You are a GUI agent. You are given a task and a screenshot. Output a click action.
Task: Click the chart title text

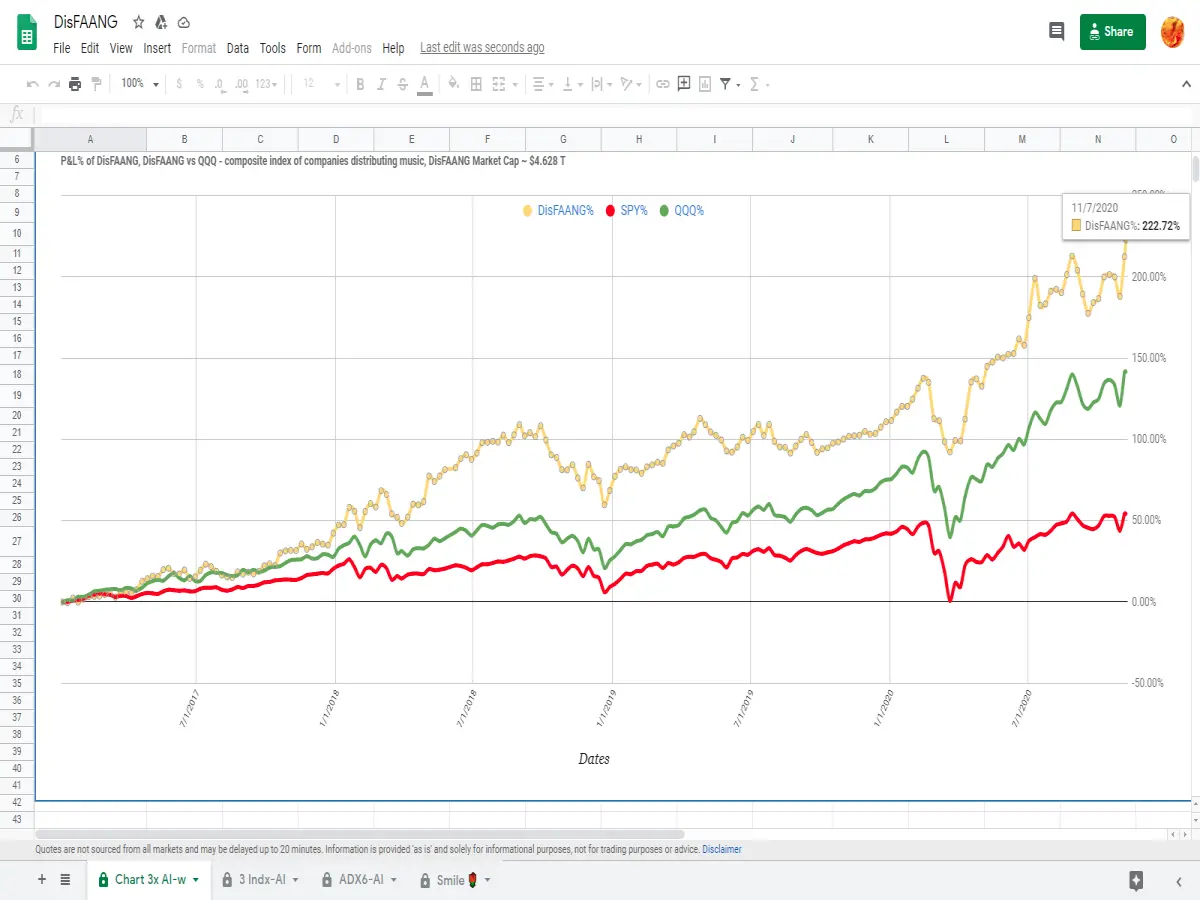click(x=312, y=160)
